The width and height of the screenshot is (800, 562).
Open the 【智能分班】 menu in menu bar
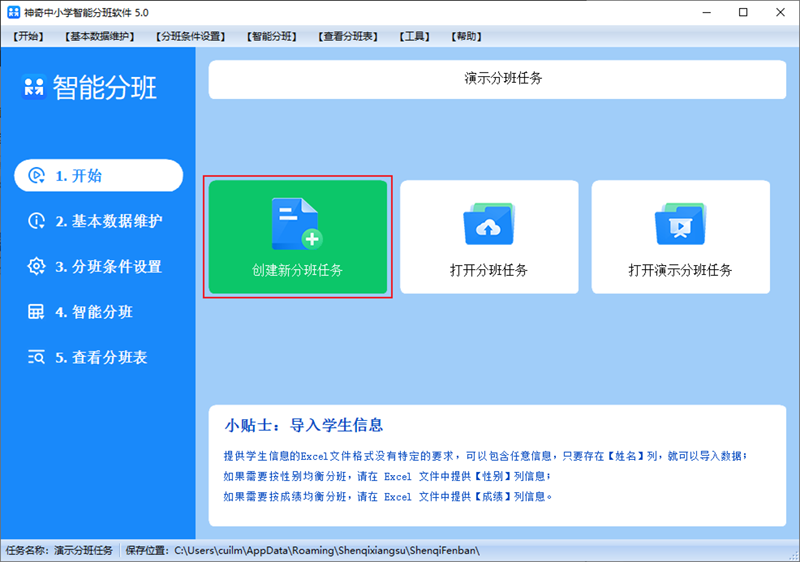pyautogui.click(x=271, y=37)
